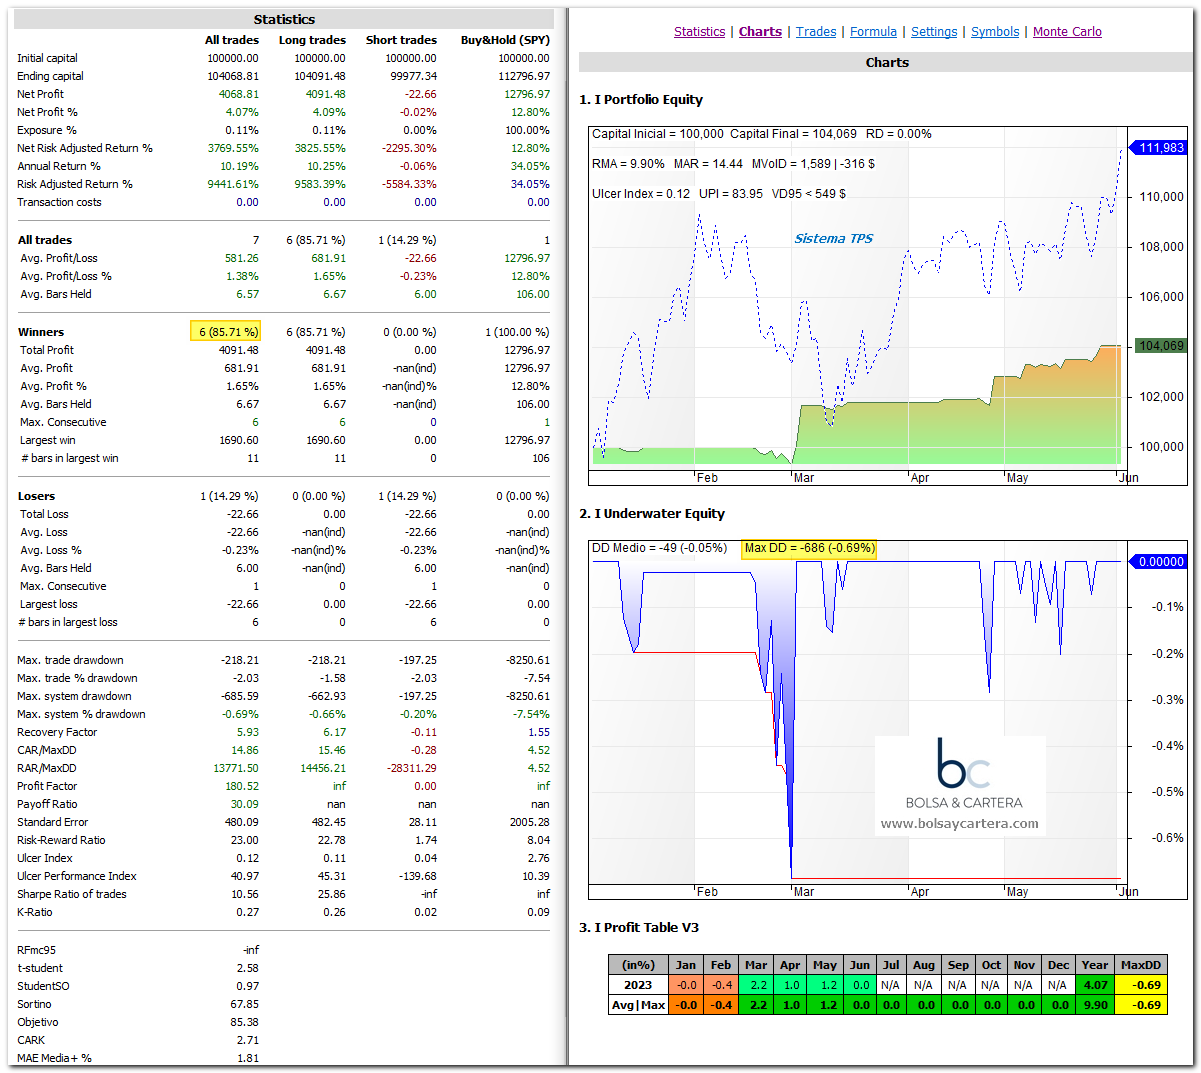Click the Long trades column header
The width and height of the screenshot is (1201, 1073).
coord(312,40)
